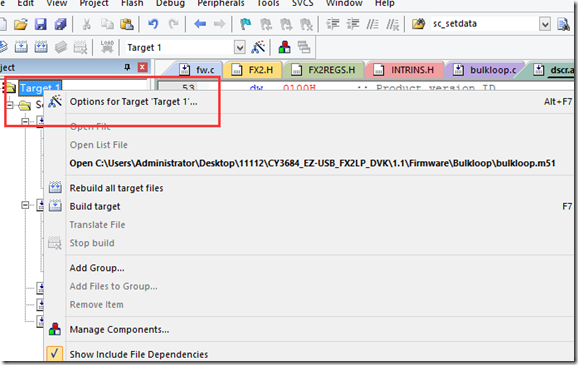
Task: Cut selection with the scissors icon
Action: click(x=87, y=24)
